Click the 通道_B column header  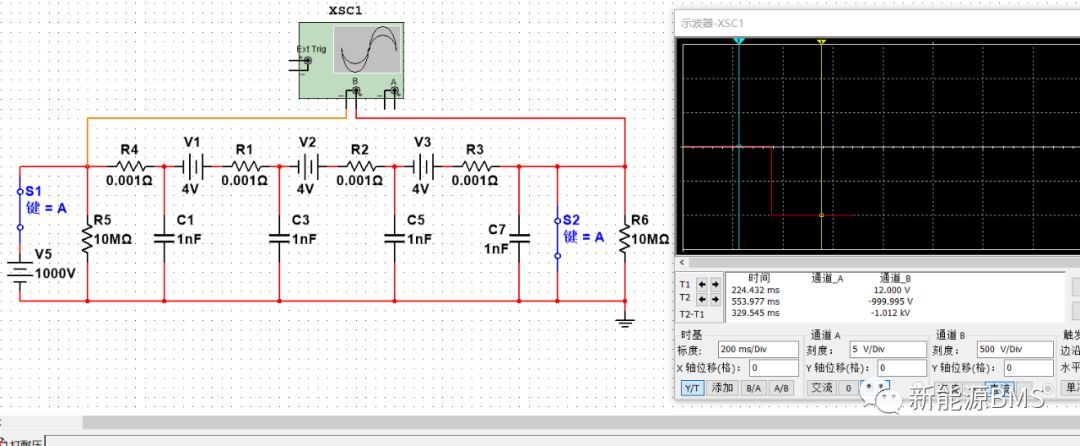(x=894, y=278)
